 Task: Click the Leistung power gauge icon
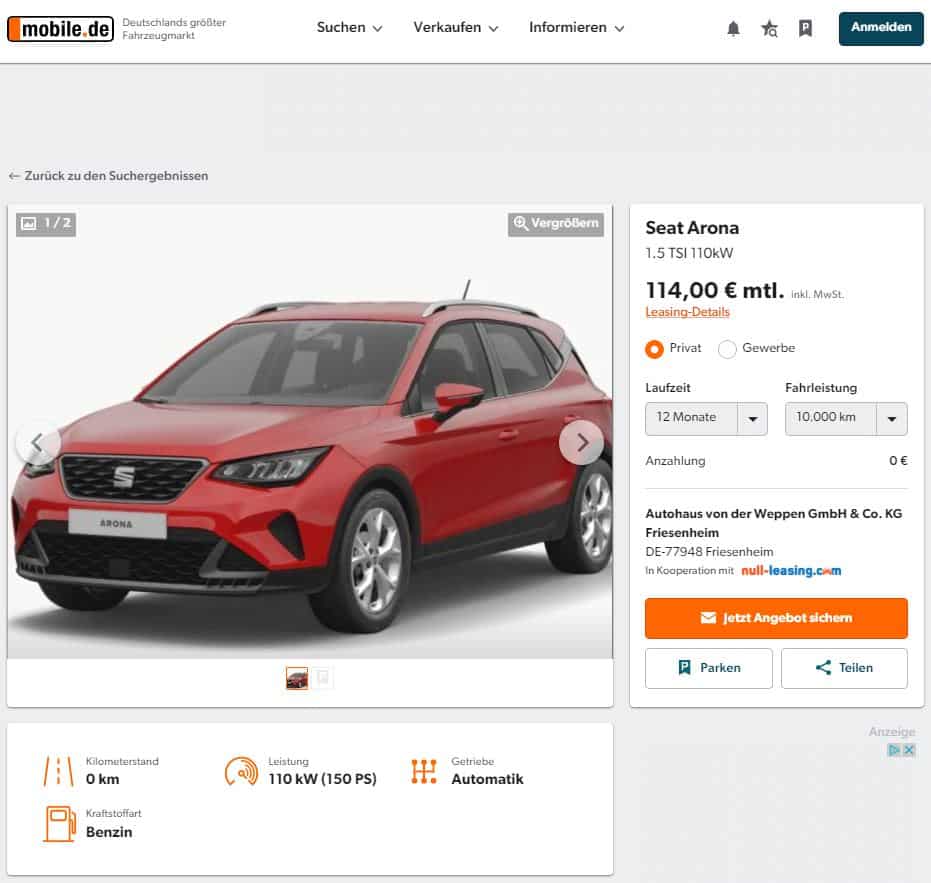(x=241, y=771)
